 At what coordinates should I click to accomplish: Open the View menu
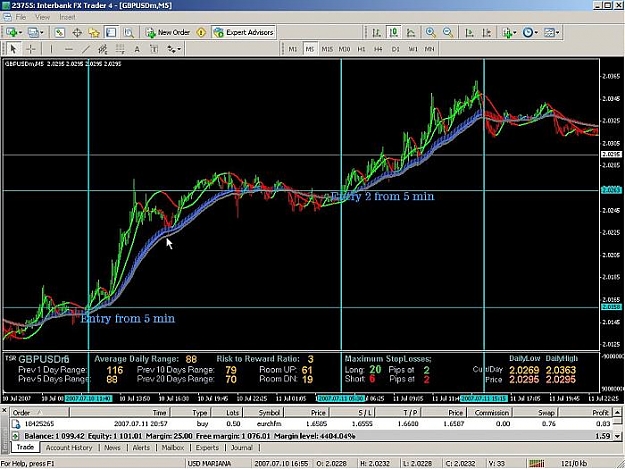tap(42, 17)
